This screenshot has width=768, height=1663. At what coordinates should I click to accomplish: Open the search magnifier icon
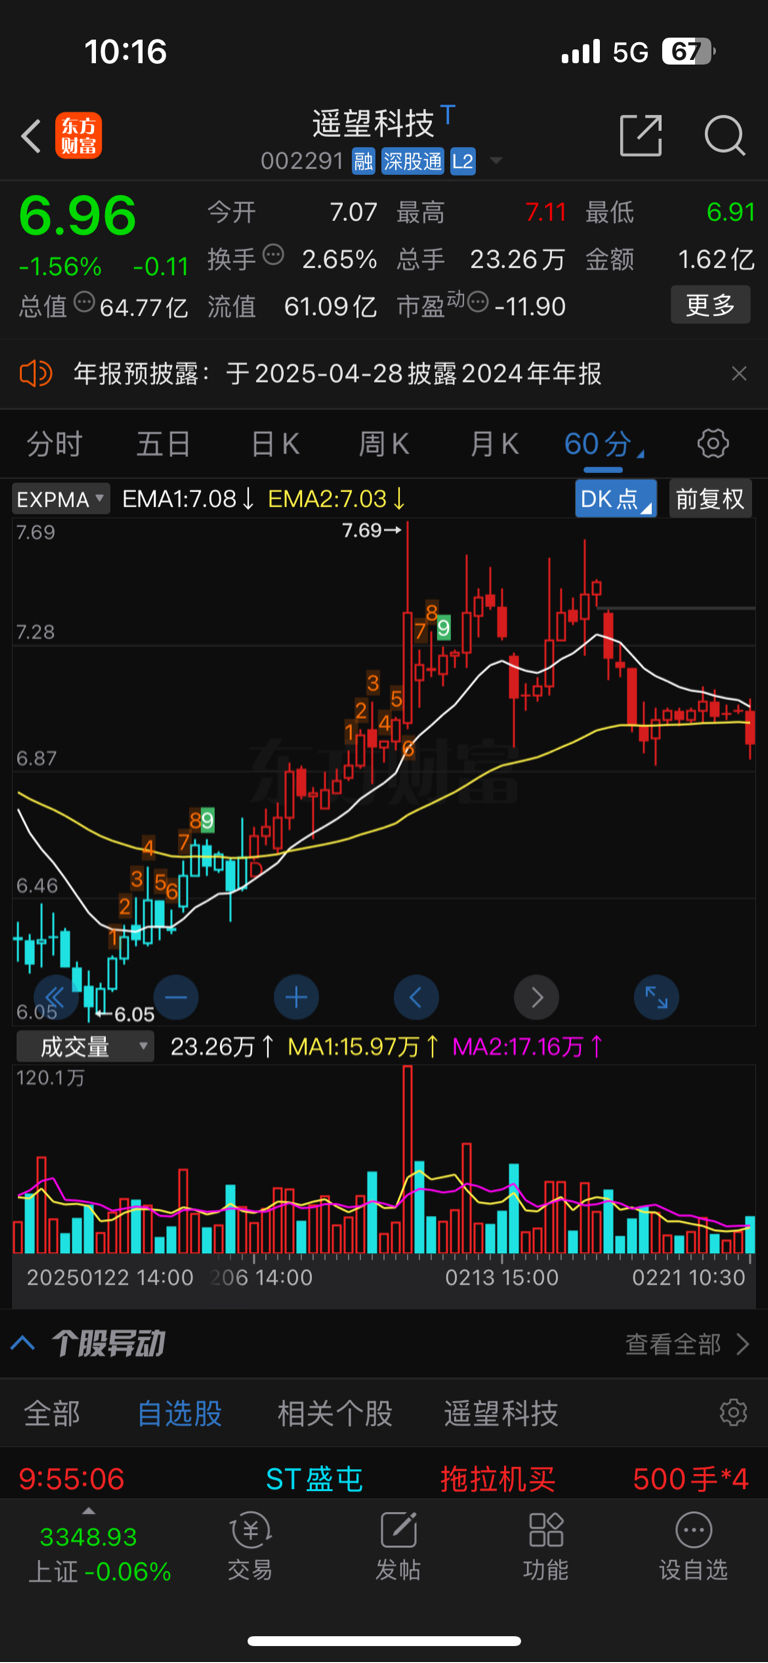click(x=724, y=135)
